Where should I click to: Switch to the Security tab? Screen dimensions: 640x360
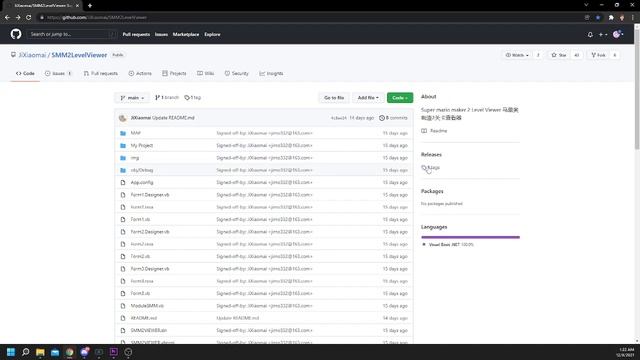point(236,73)
